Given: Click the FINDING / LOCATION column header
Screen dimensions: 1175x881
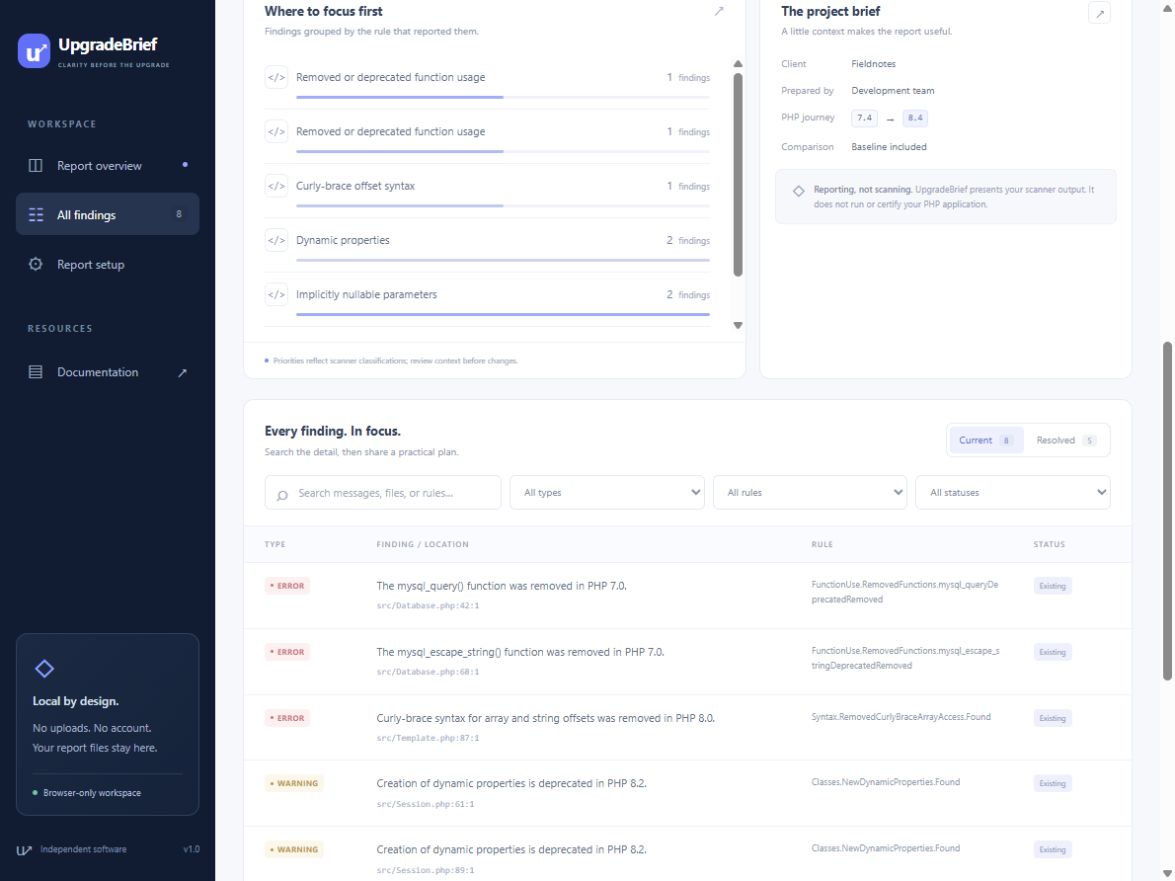Looking at the screenshot, I should 423,545.
